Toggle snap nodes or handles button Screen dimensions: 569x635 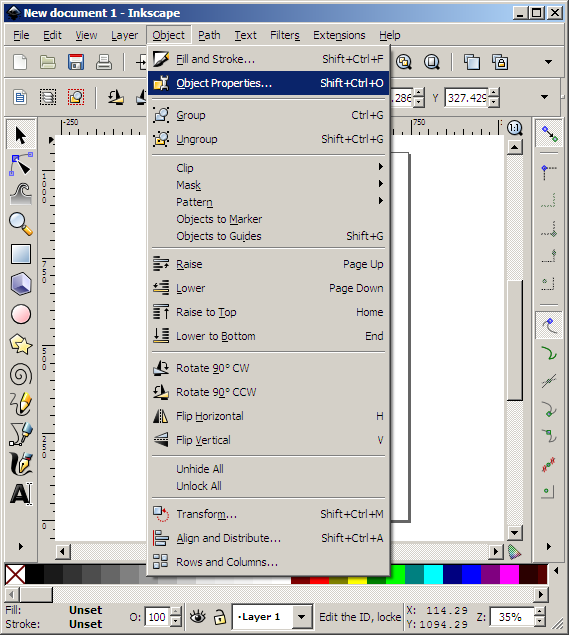click(x=550, y=325)
